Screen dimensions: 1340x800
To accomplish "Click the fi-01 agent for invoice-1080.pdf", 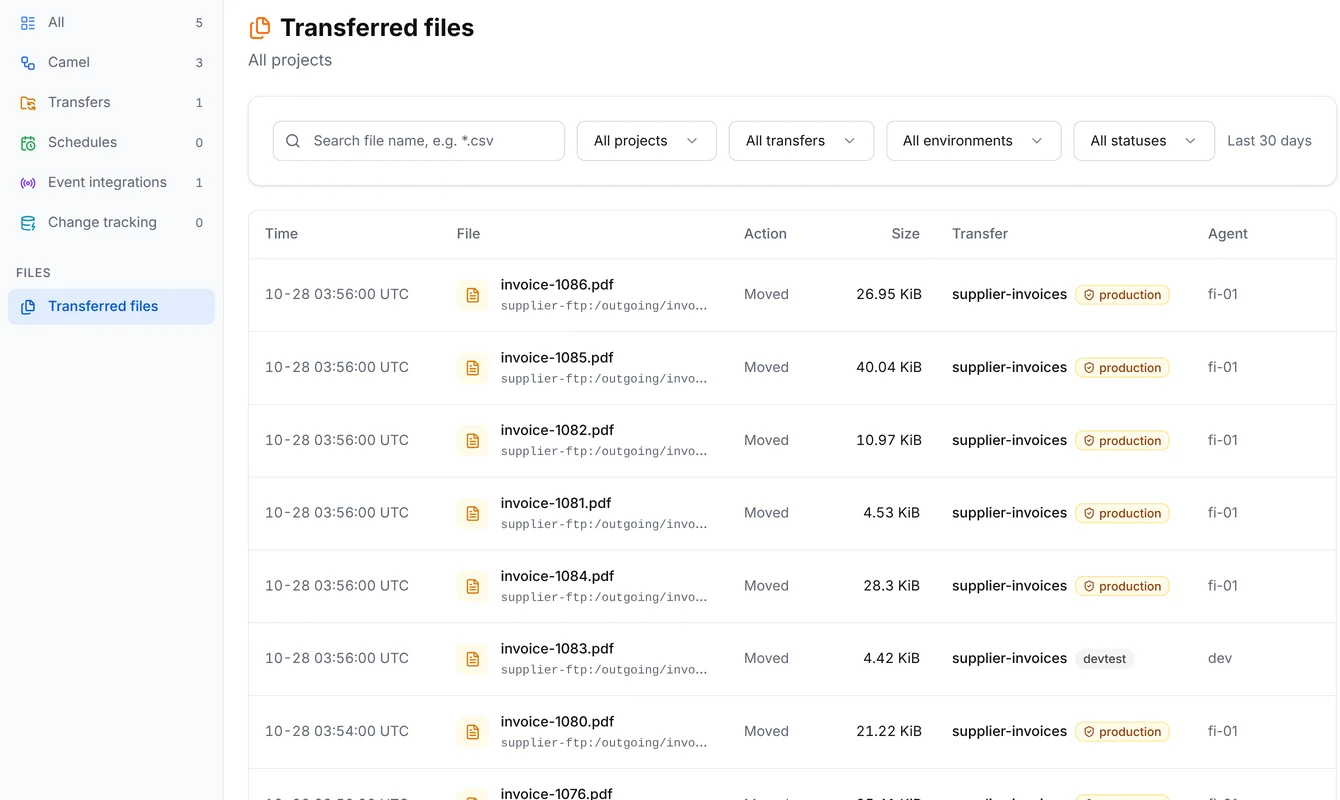I will pyautogui.click(x=1223, y=731).
